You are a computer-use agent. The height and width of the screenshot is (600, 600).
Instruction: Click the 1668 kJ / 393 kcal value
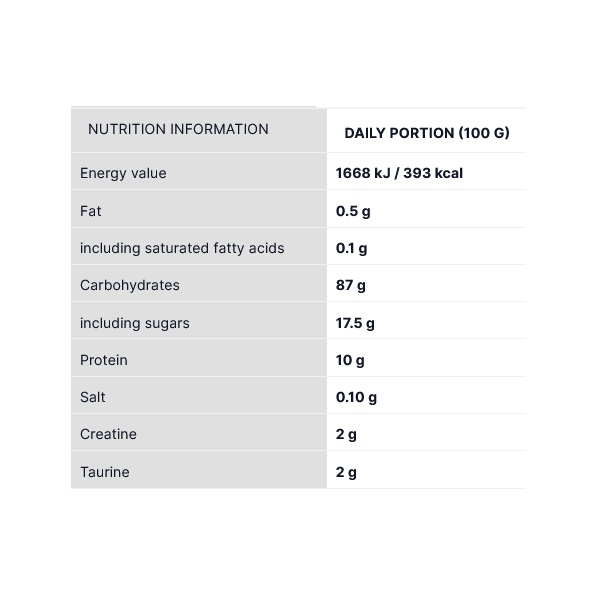coord(399,173)
